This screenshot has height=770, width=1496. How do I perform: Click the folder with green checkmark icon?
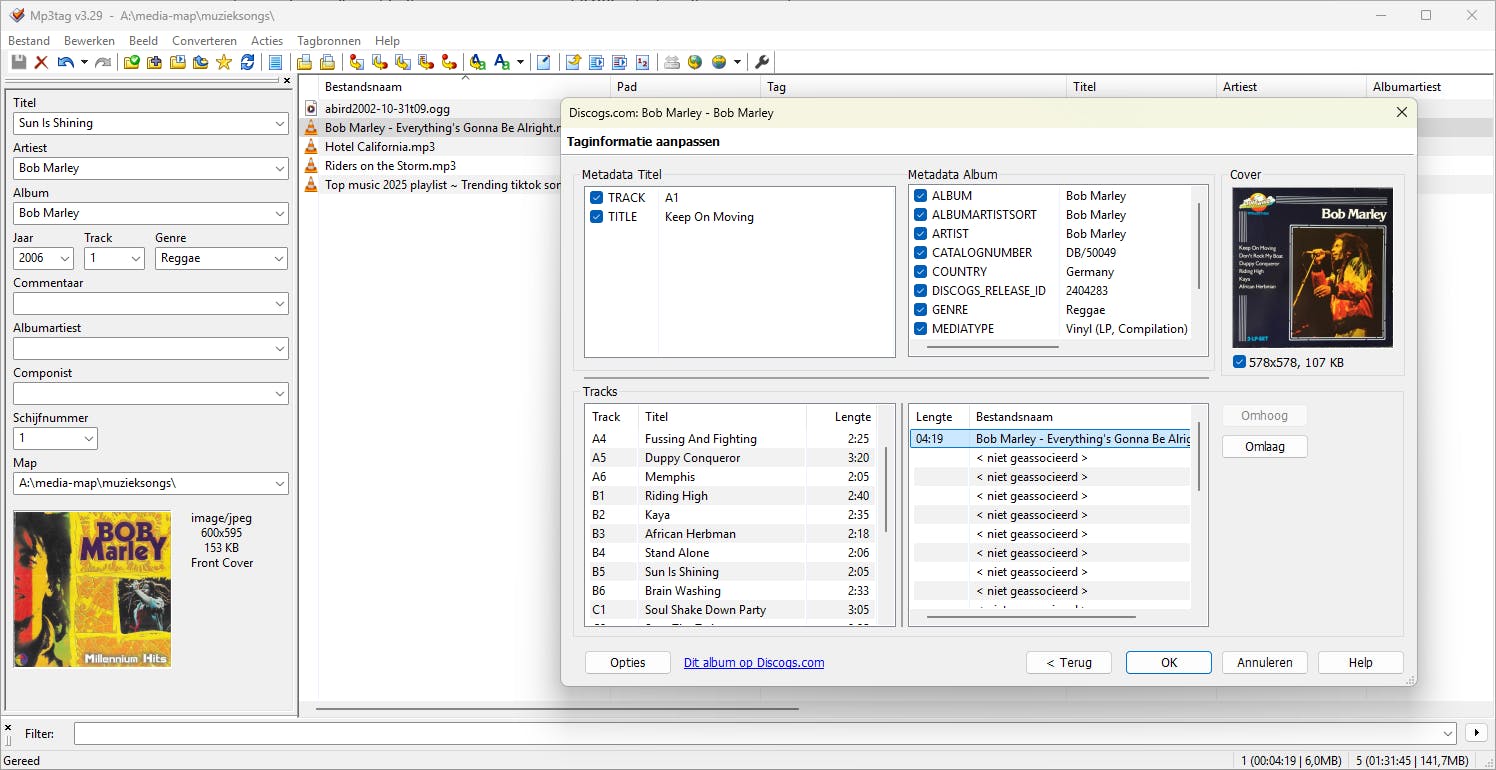(x=131, y=63)
